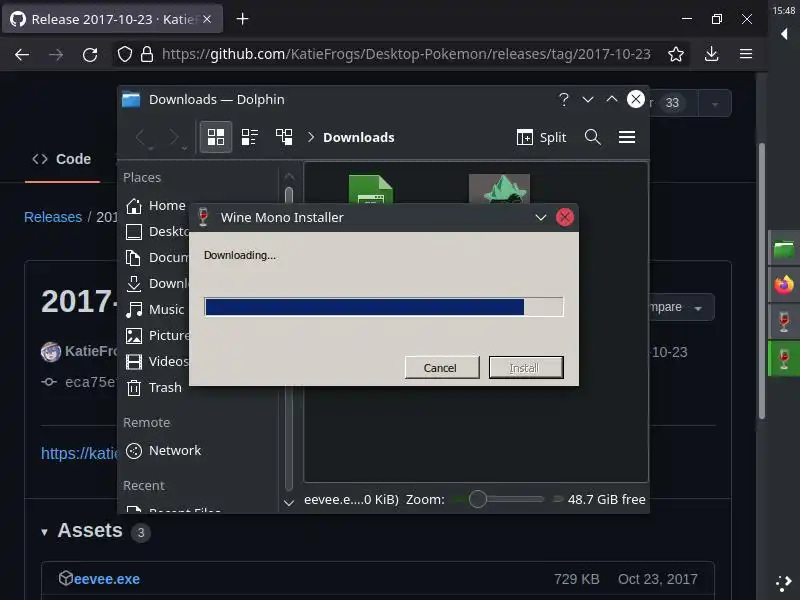Click the KatieFrogs author avatar
The image size is (800, 600).
click(51, 352)
